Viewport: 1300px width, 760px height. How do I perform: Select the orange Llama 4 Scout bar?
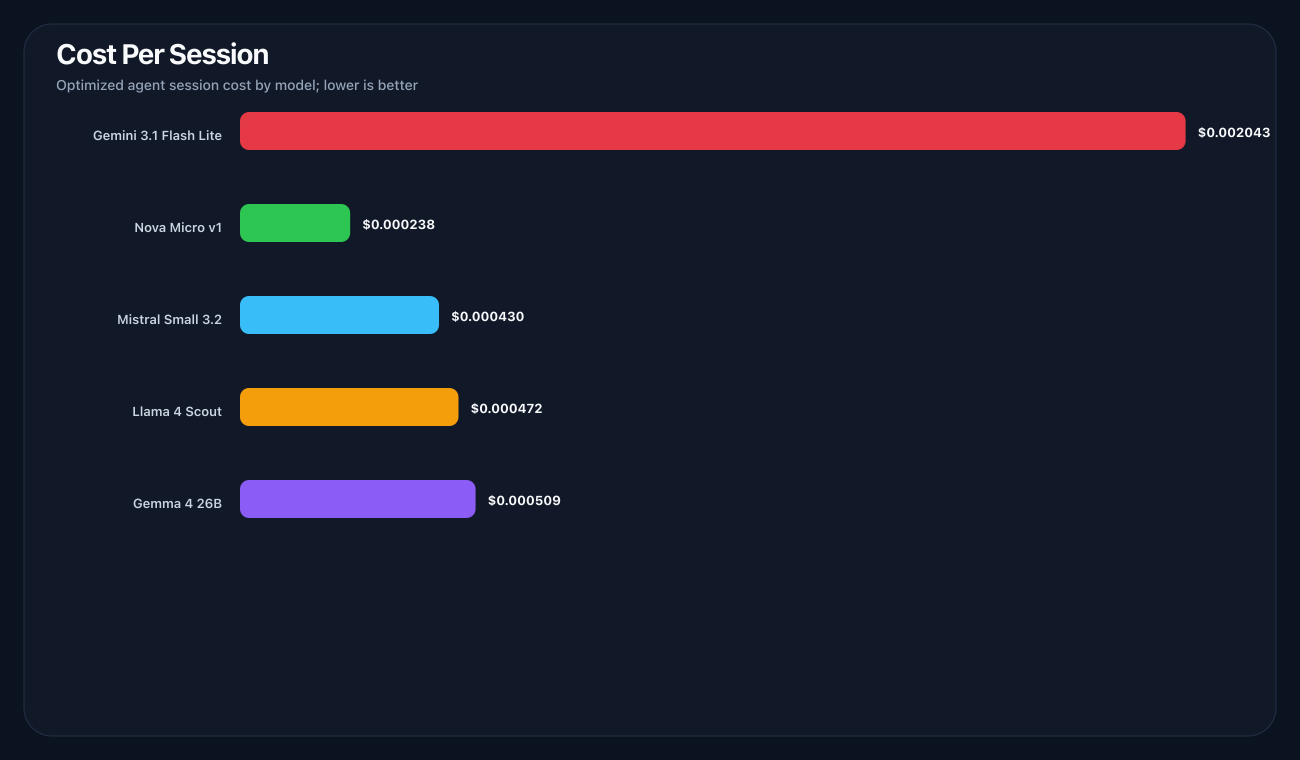[x=349, y=407]
